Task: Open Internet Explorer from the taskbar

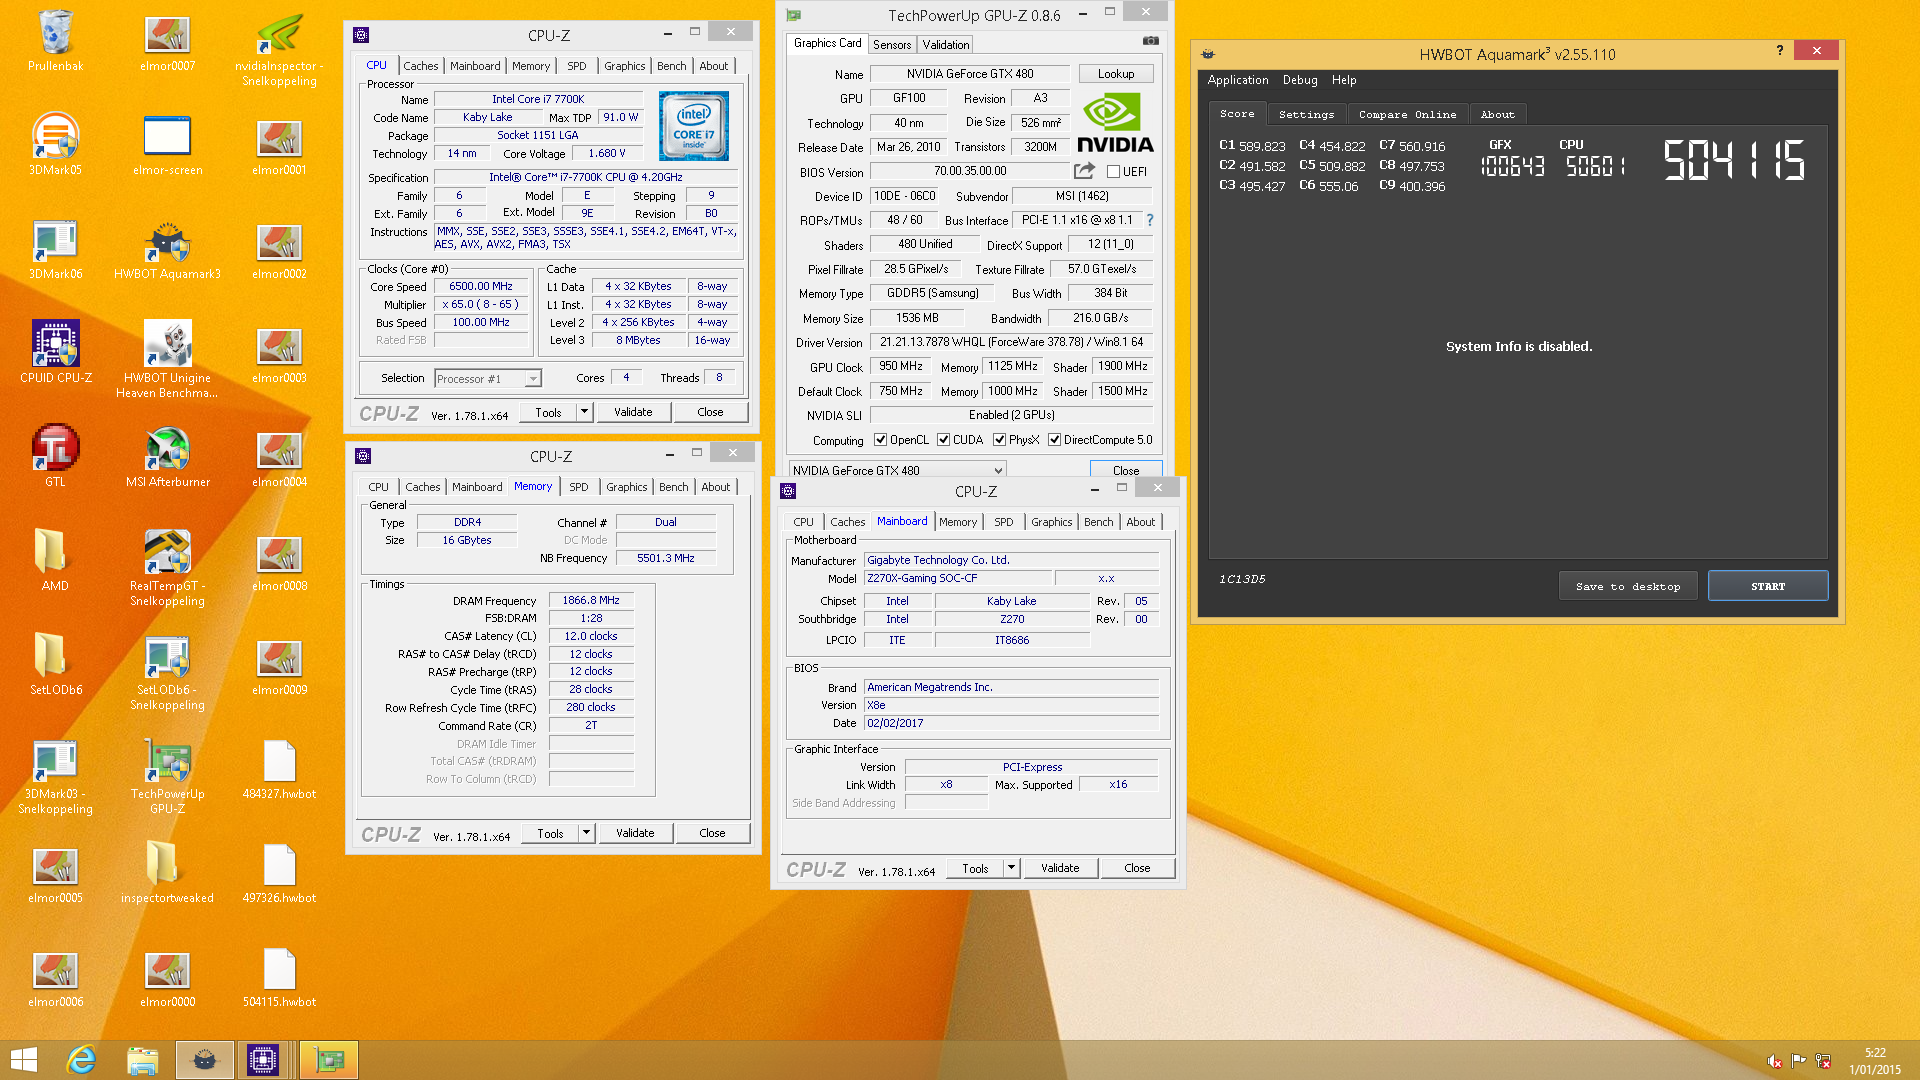Action: pos(81,1060)
